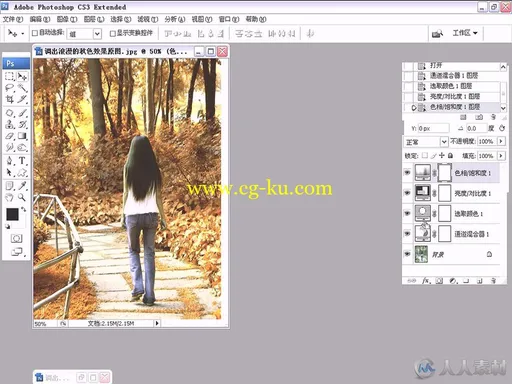Image resolution: width=512 pixels, height=384 pixels.
Task: Open the tool preset picker arrow
Action: pyautogui.click(x=23, y=34)
